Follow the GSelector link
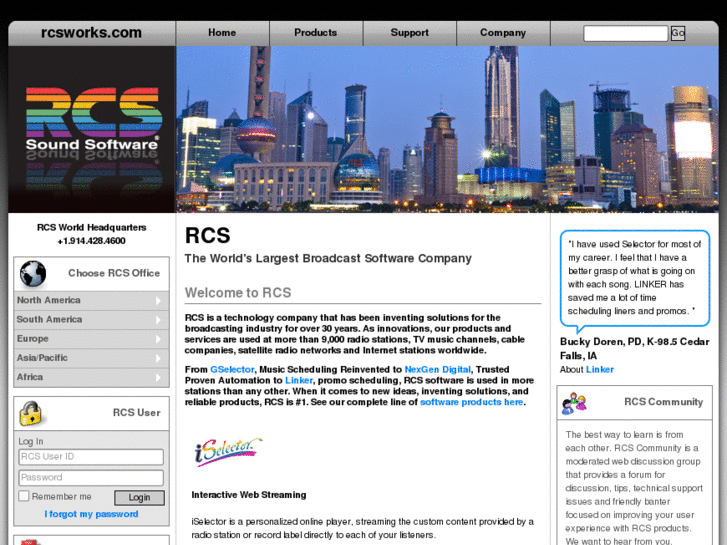Image resolution: width=727 pixels, height=545 pixels. pyautogui.click(x=232, y=370)
